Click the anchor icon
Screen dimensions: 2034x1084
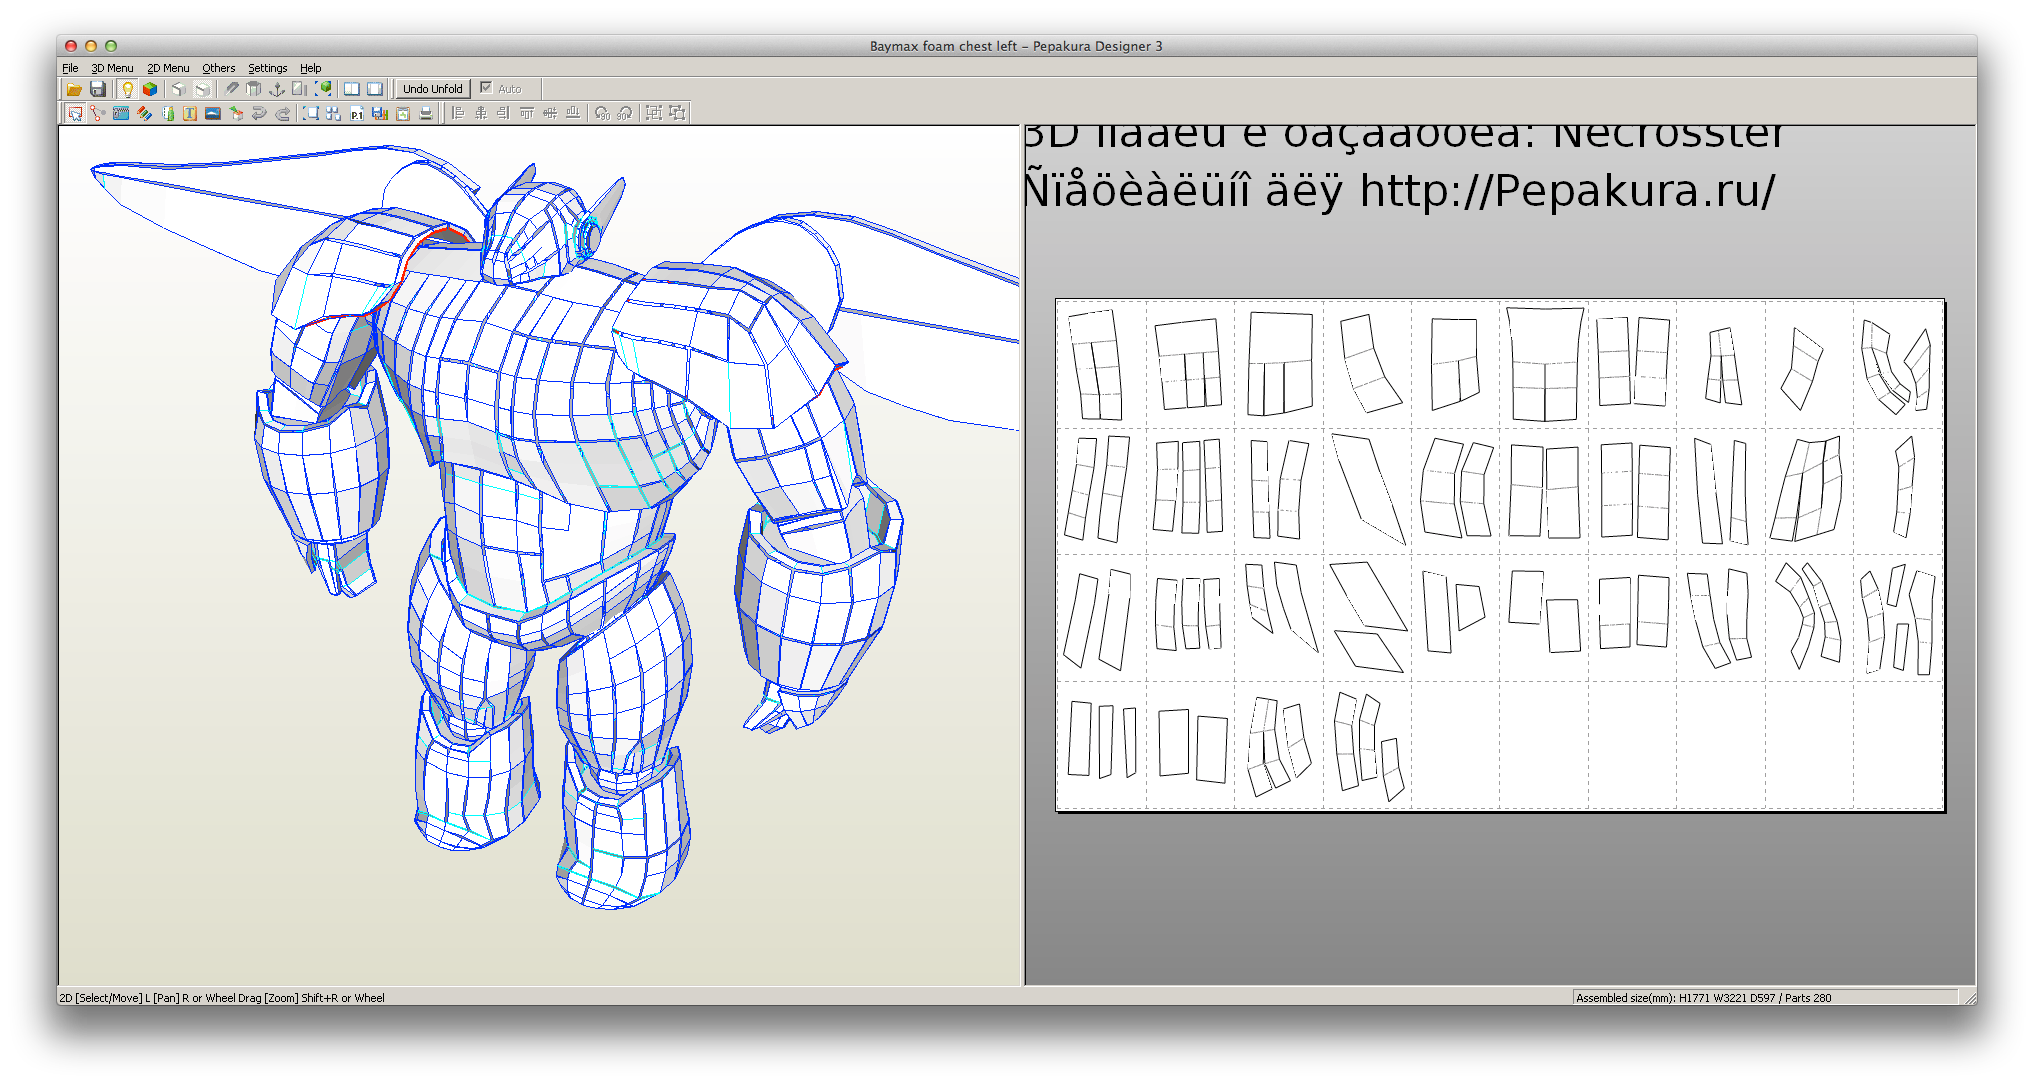pyautogui.click(x=277, y=89)
